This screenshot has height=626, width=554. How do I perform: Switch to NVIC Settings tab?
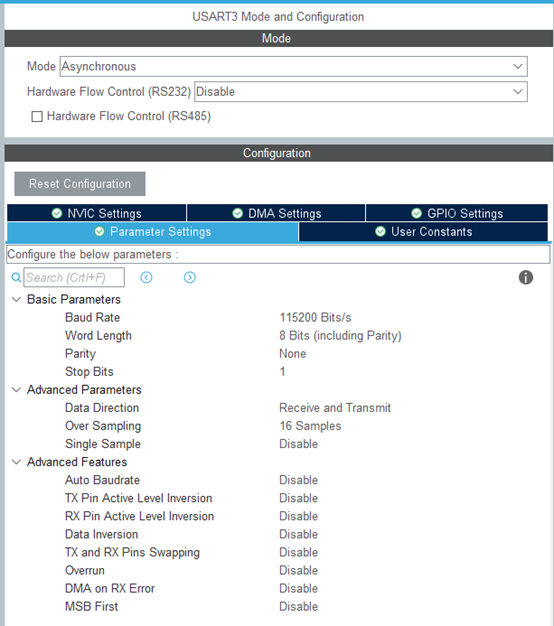tap(97, 213)
